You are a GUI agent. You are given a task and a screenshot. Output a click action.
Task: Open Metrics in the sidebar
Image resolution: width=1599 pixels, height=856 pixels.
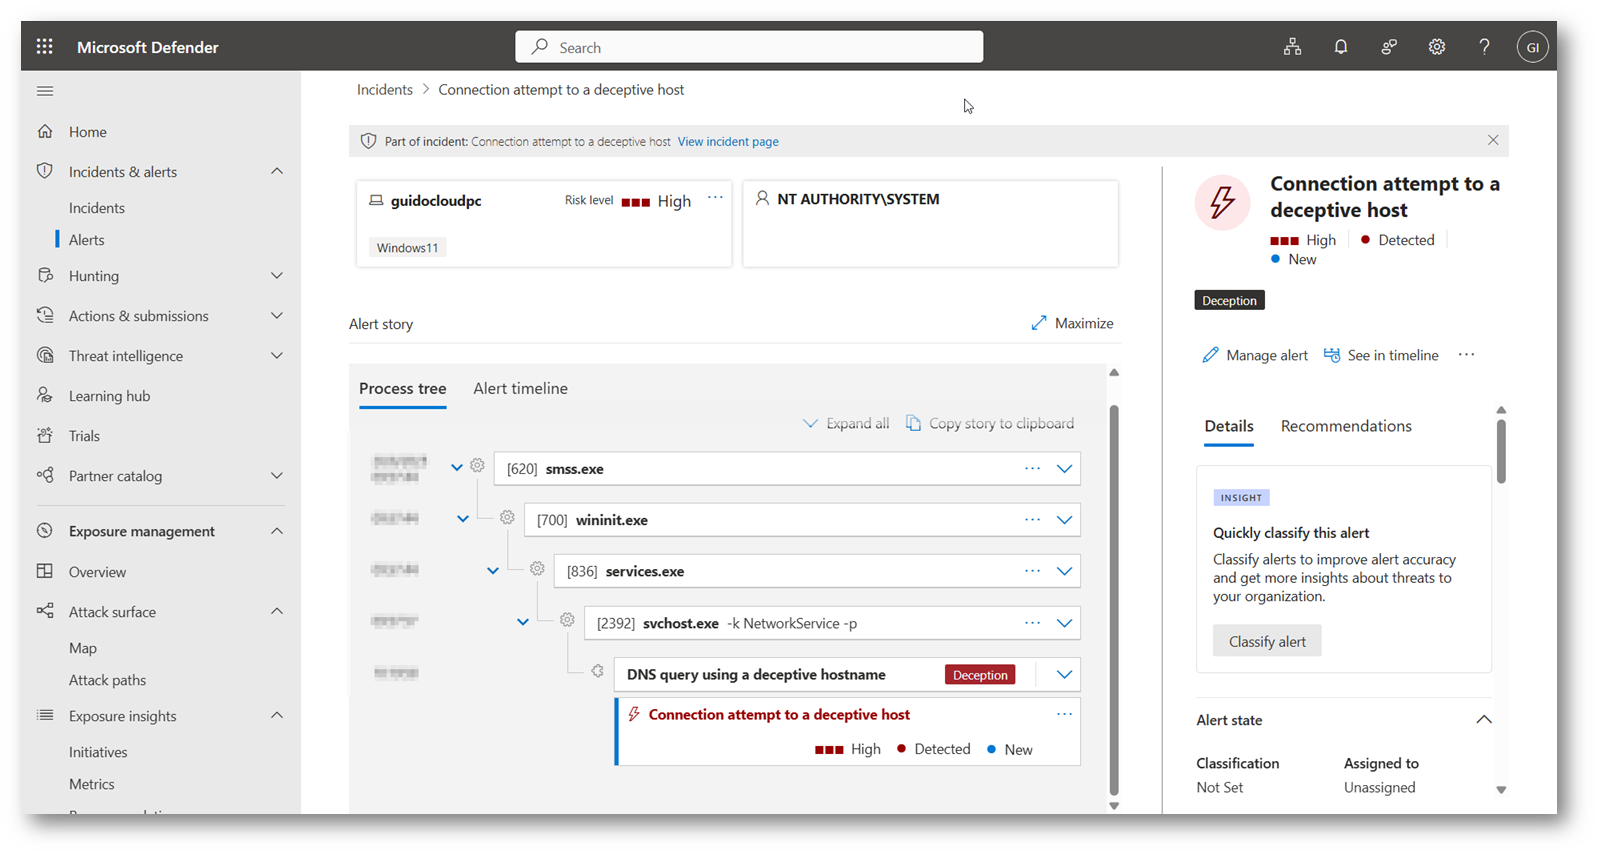[91, 783]
